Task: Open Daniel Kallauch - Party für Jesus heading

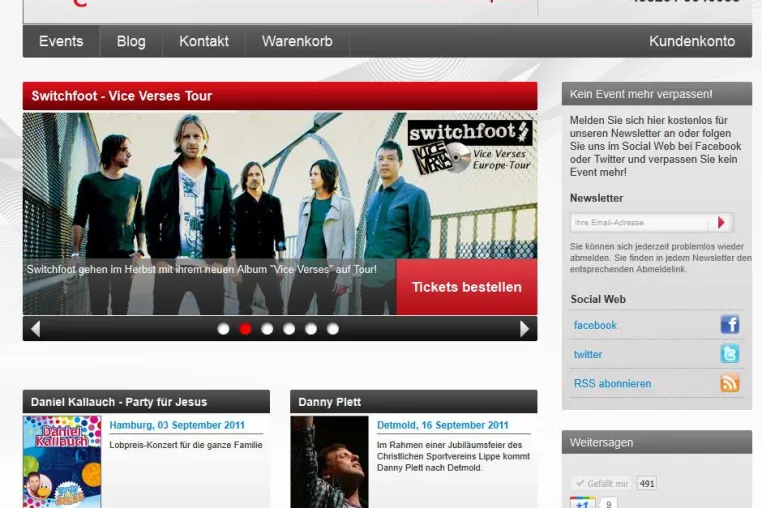Action: pyautogui.click(x=119, y=402)
